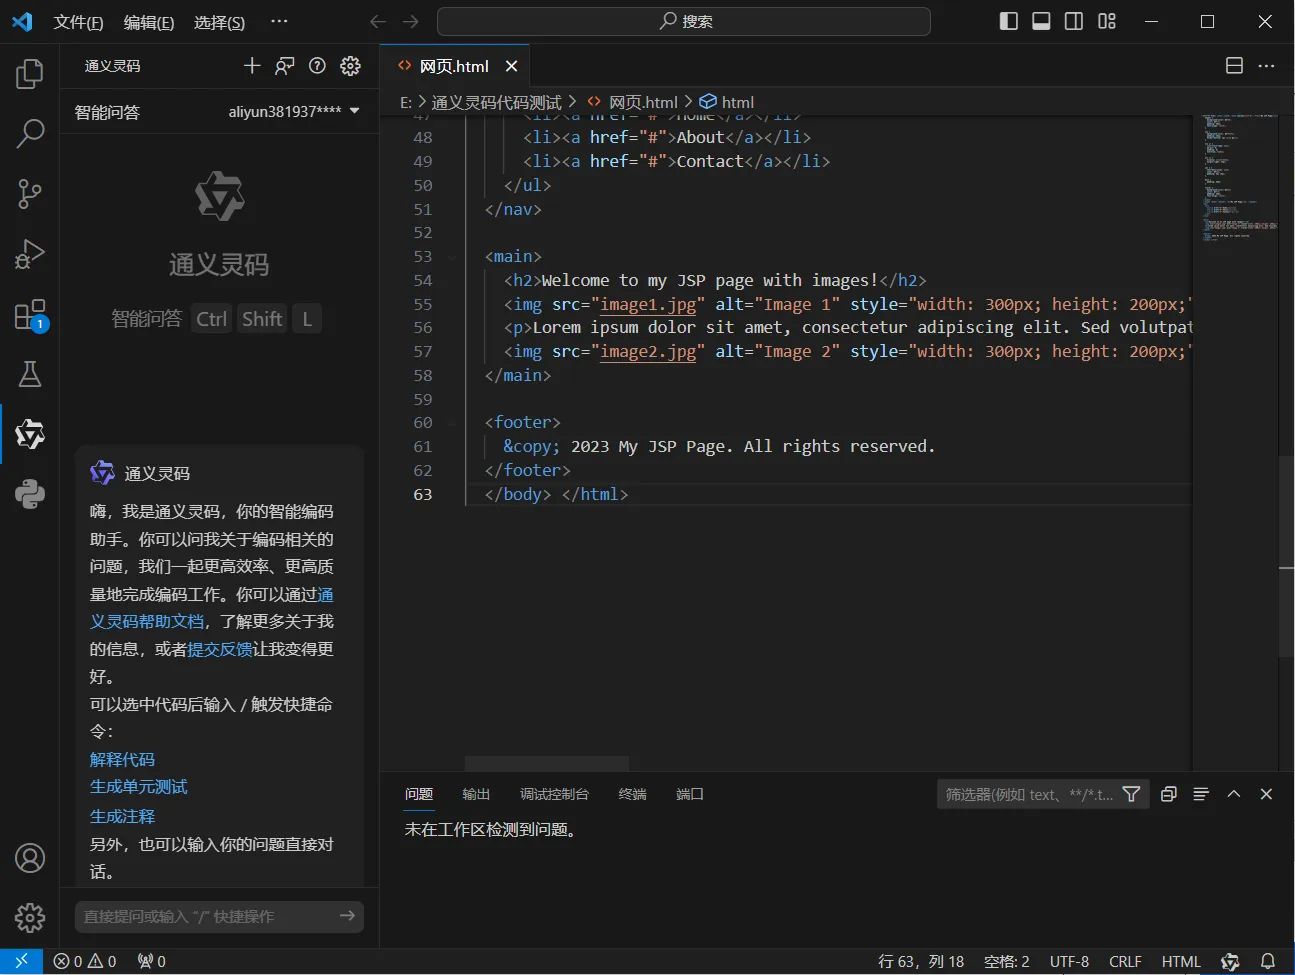Click the 生成注释 link

point(122,817)
